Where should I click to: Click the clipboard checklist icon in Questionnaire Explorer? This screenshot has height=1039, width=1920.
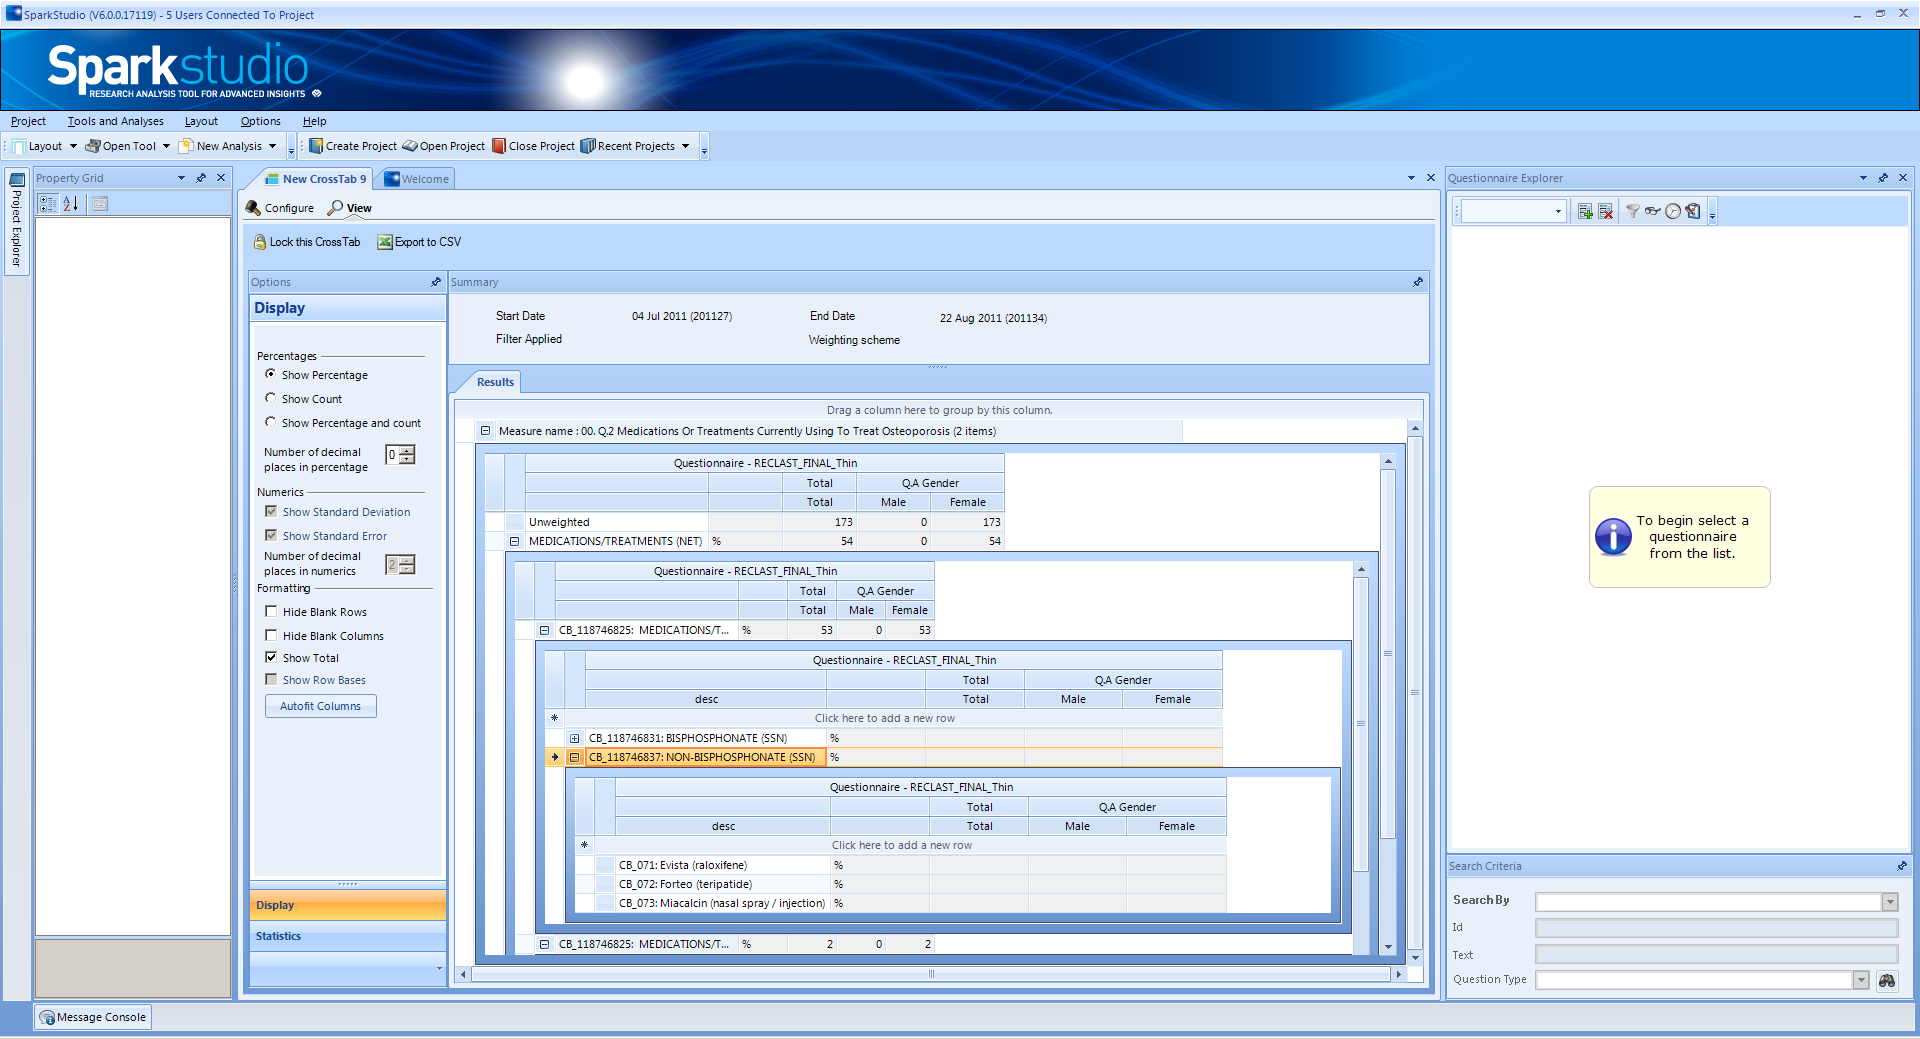tap(1692, 211)
